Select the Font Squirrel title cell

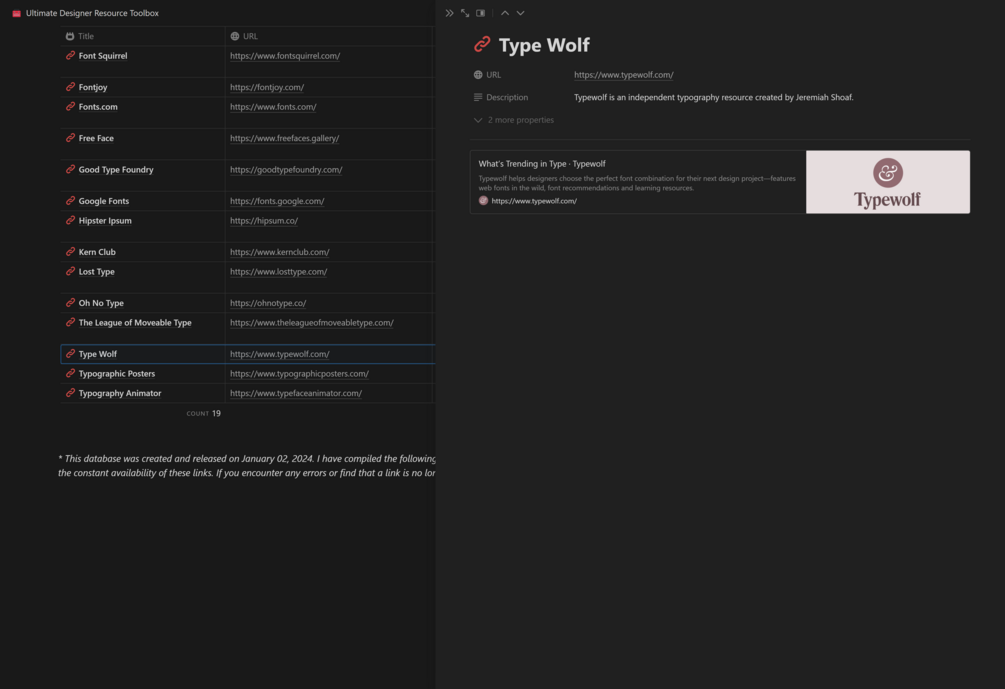click(142, 62)
